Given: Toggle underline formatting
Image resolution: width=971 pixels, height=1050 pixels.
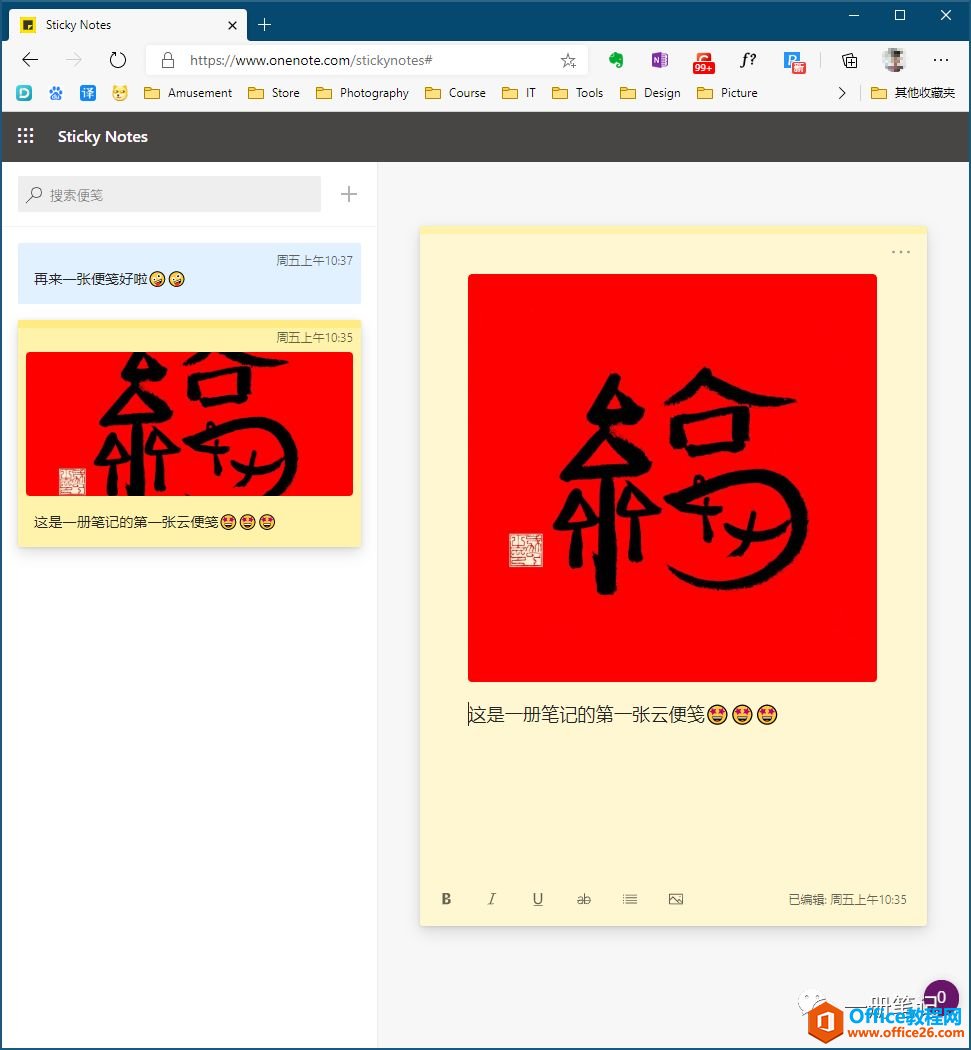Looking at the screenshot, I should (x=538, y=899).
